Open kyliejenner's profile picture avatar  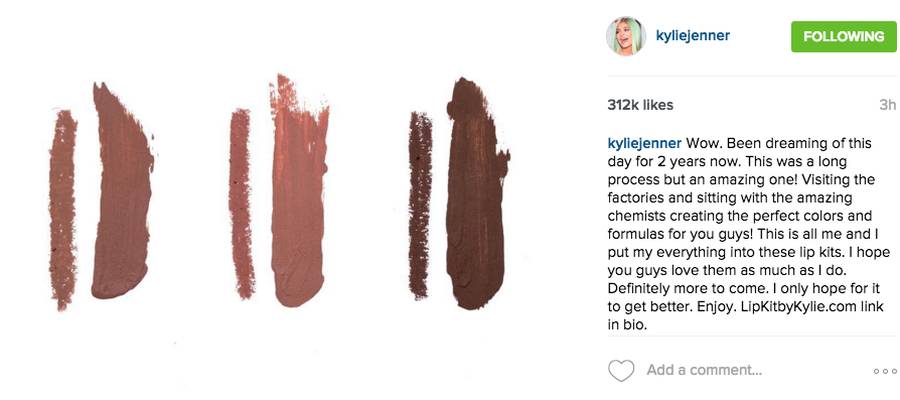626,36
